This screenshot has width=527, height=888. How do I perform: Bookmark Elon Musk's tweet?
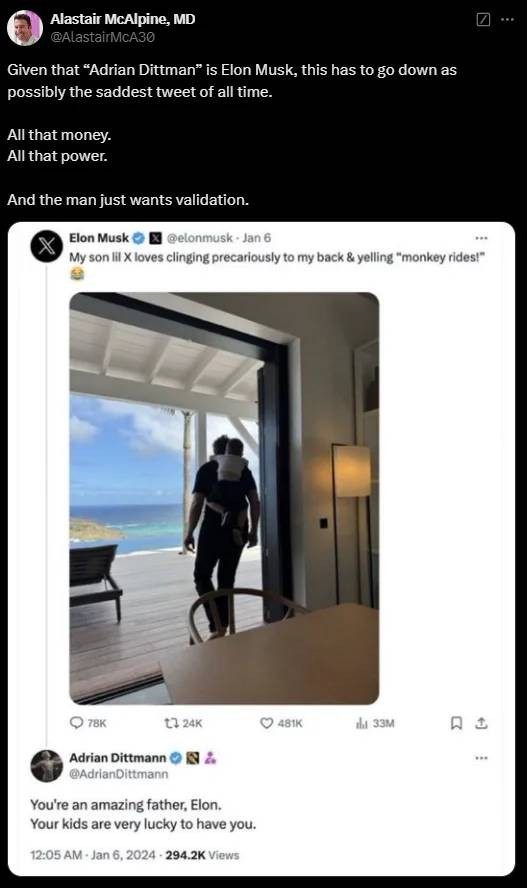click(456, 723)
